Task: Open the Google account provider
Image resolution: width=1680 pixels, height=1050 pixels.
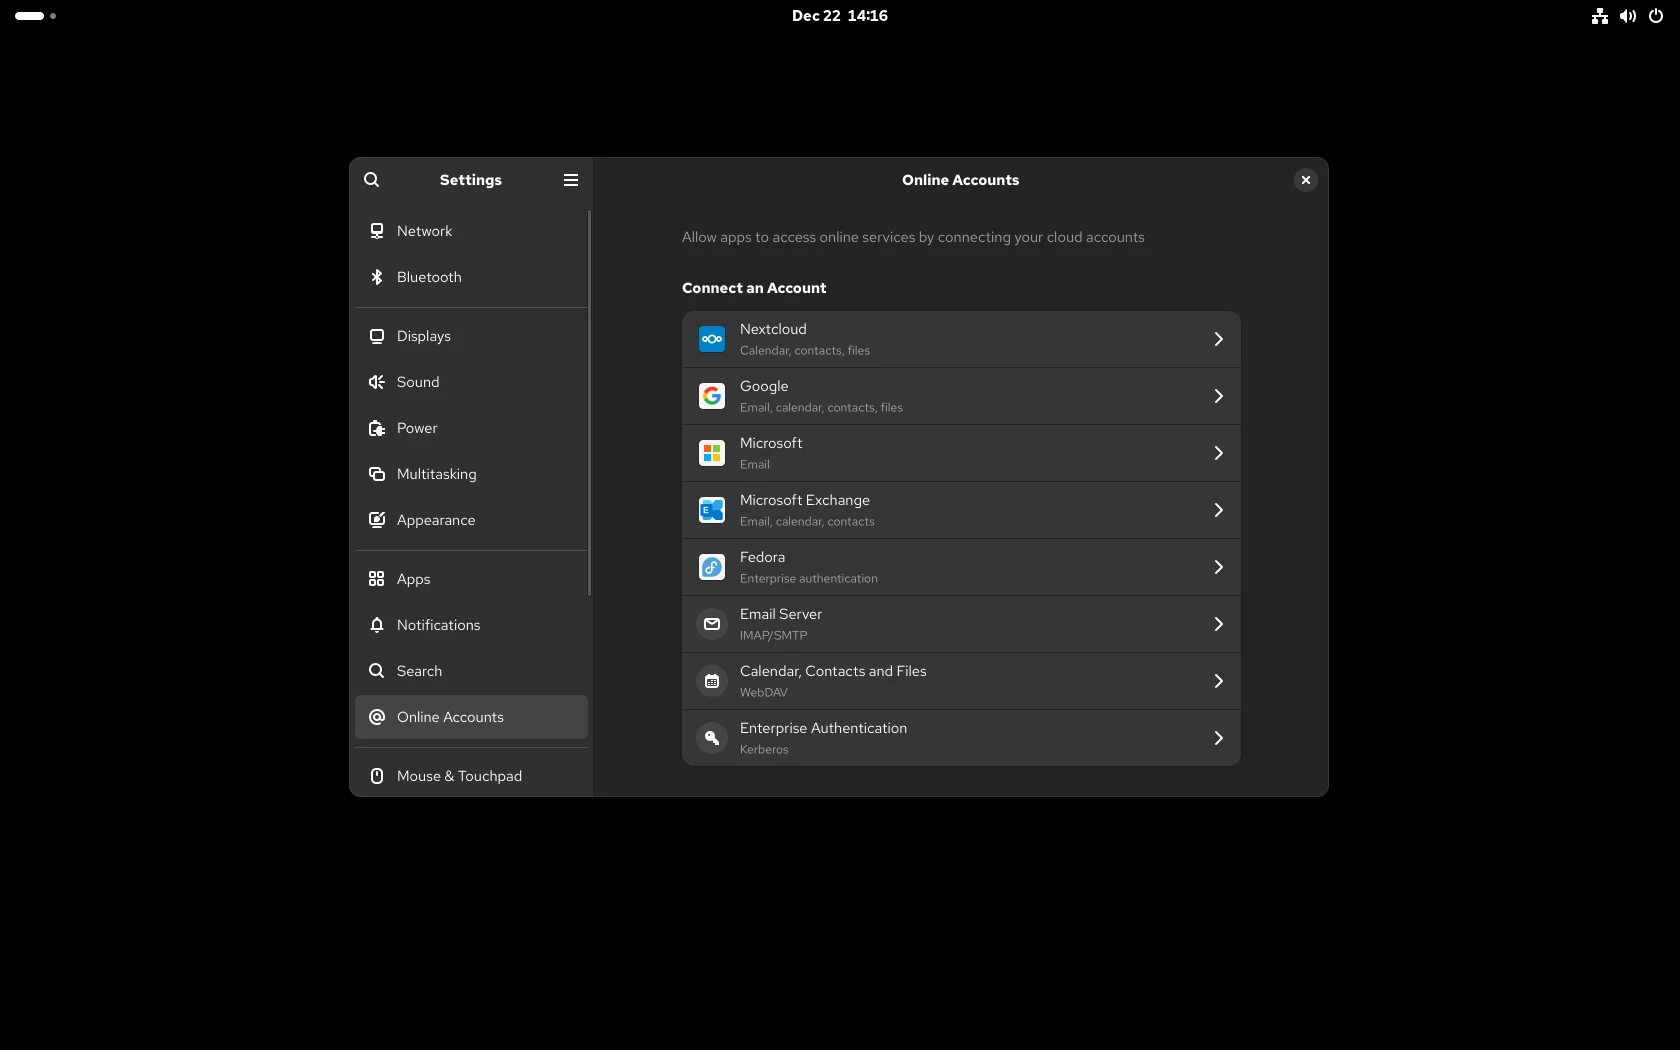Action: 960,396
